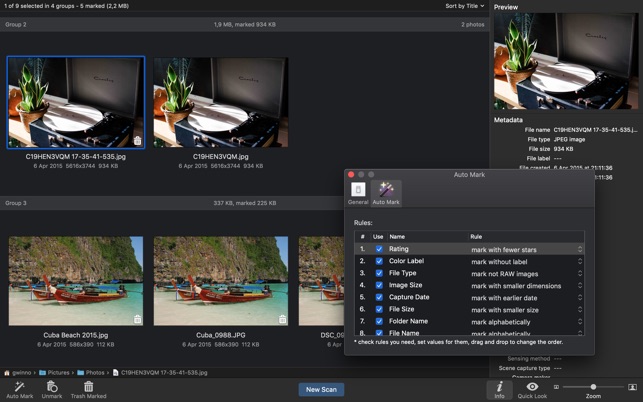Click the Preview image in info panel
The width and height of the screenshot is (643, 402).
coord(566,61)
